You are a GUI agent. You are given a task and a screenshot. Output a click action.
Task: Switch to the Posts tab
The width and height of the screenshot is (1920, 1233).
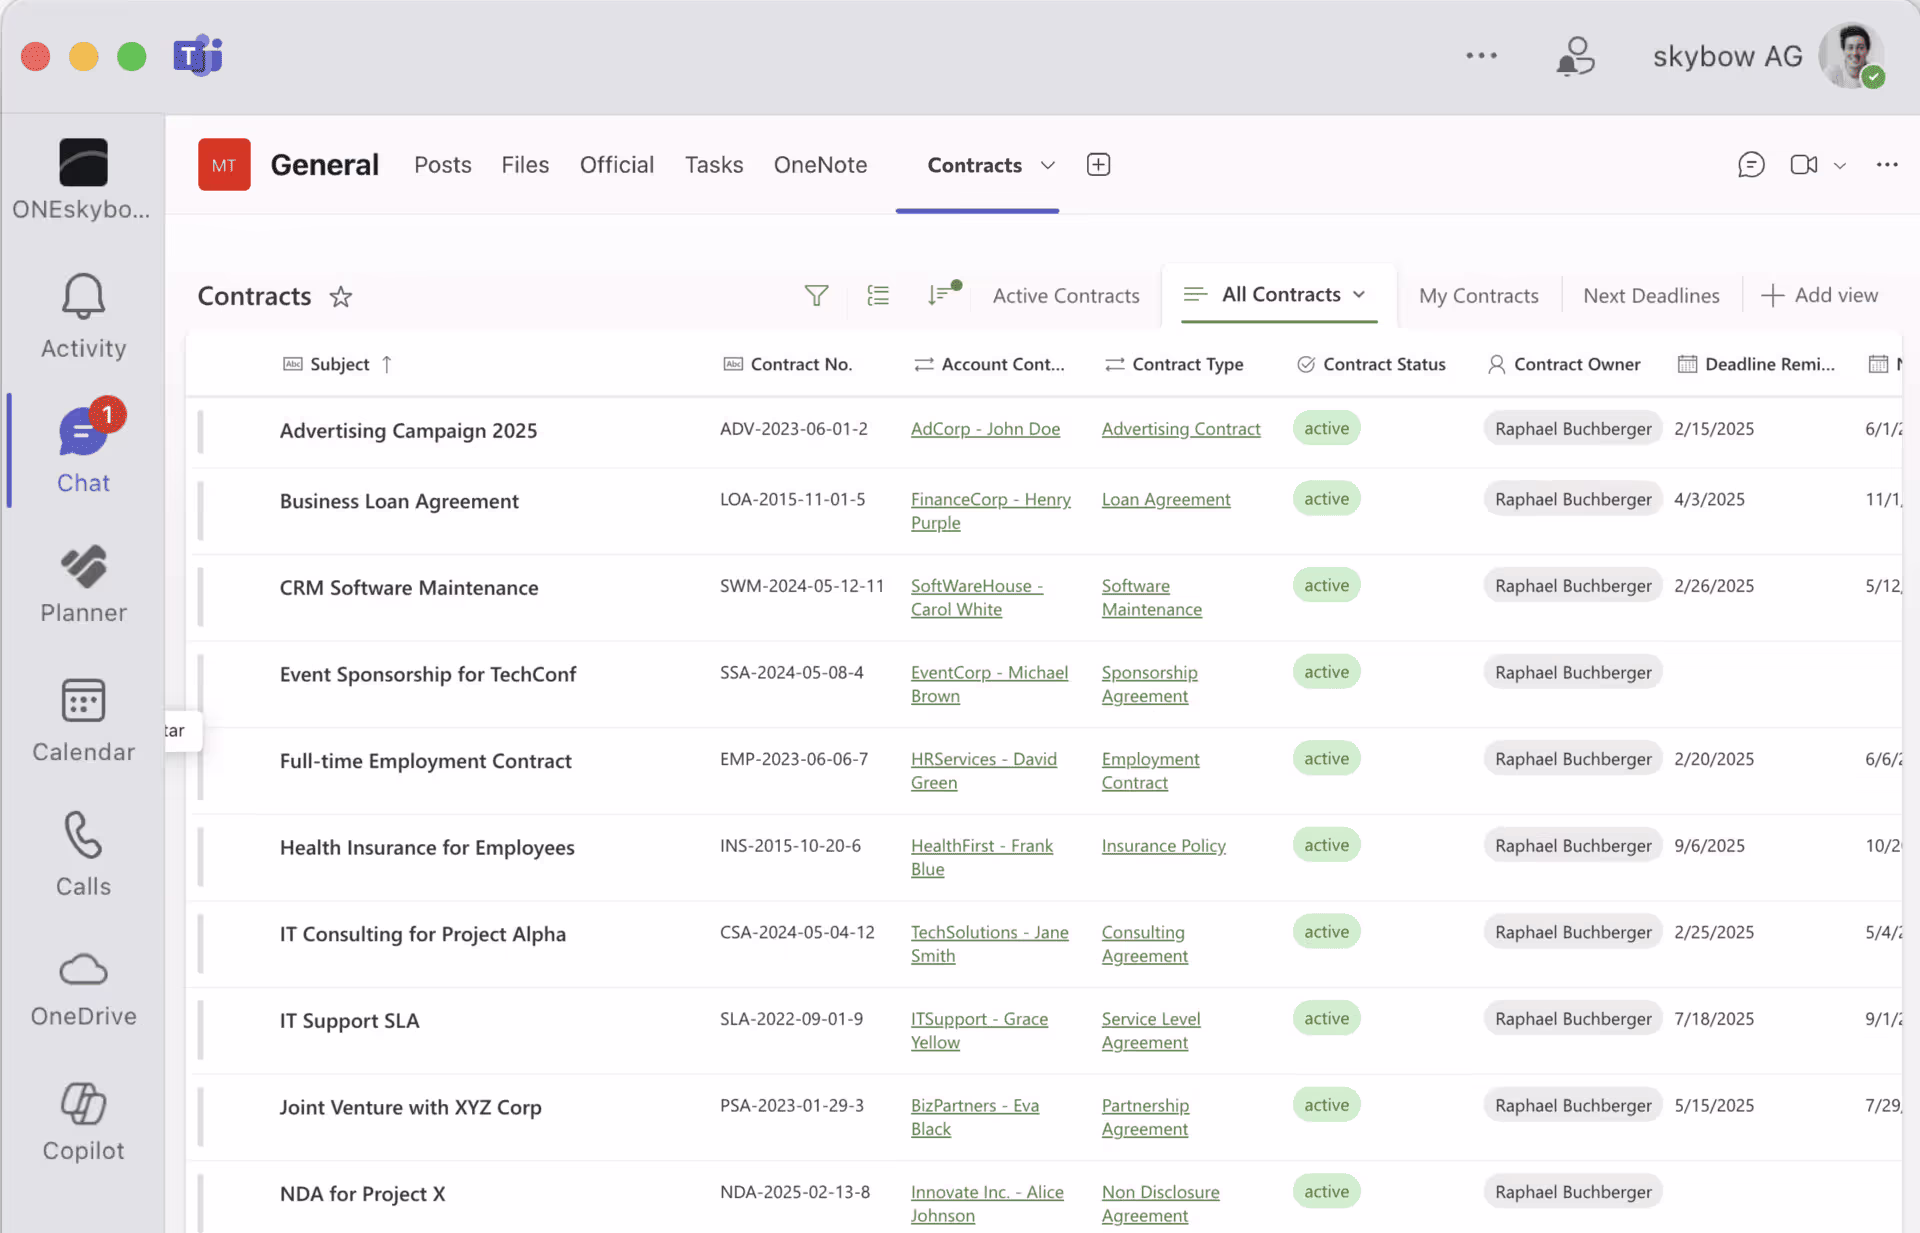tap(442, 165)
